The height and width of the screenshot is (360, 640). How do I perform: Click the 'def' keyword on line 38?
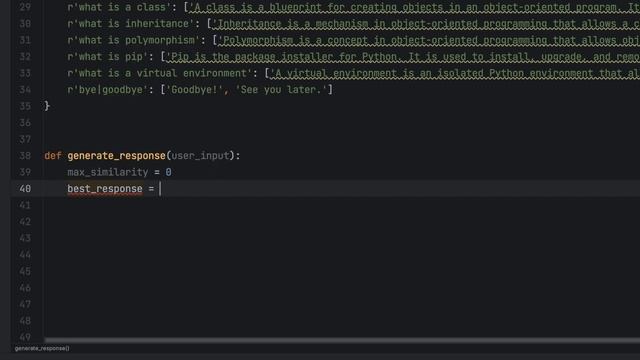coord(53,156)
